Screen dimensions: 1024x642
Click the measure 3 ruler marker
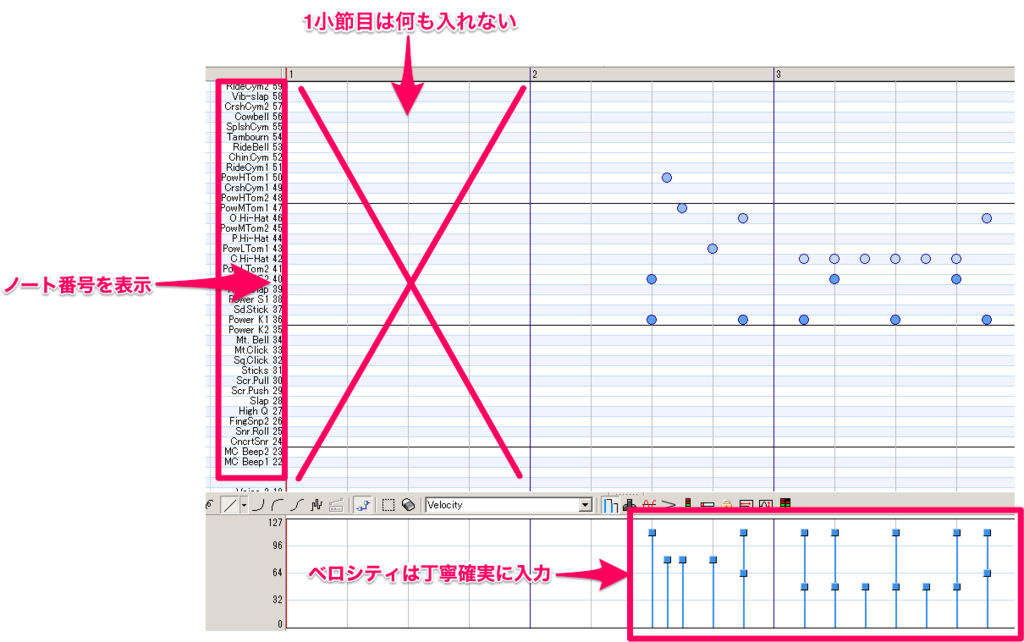[x=778, y=74]
